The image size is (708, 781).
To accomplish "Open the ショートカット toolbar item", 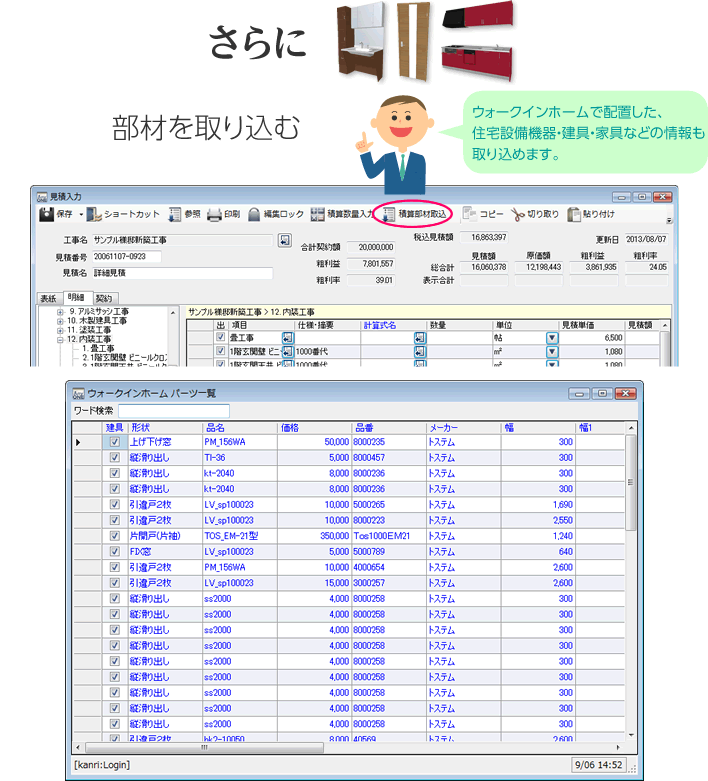I will (123, 214).
